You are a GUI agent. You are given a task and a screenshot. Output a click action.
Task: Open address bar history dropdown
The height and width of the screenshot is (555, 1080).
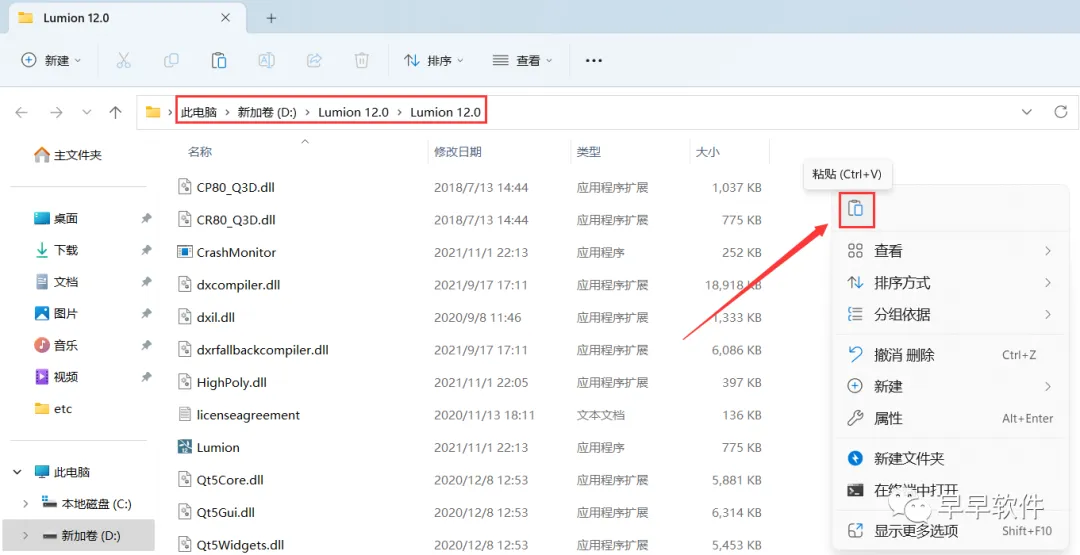[x=1026, y=112]
